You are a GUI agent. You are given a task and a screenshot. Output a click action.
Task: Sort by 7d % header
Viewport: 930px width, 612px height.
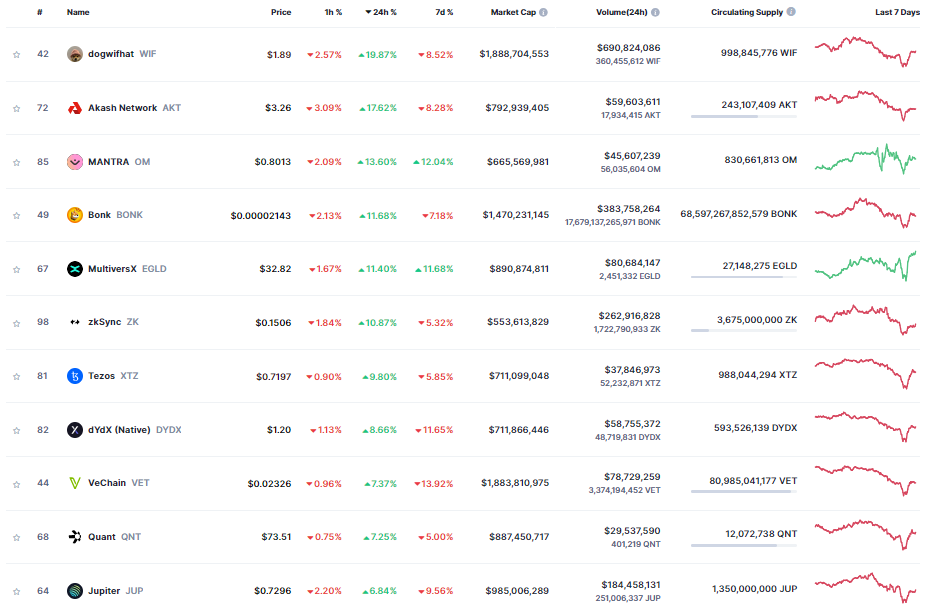(444, 12)
